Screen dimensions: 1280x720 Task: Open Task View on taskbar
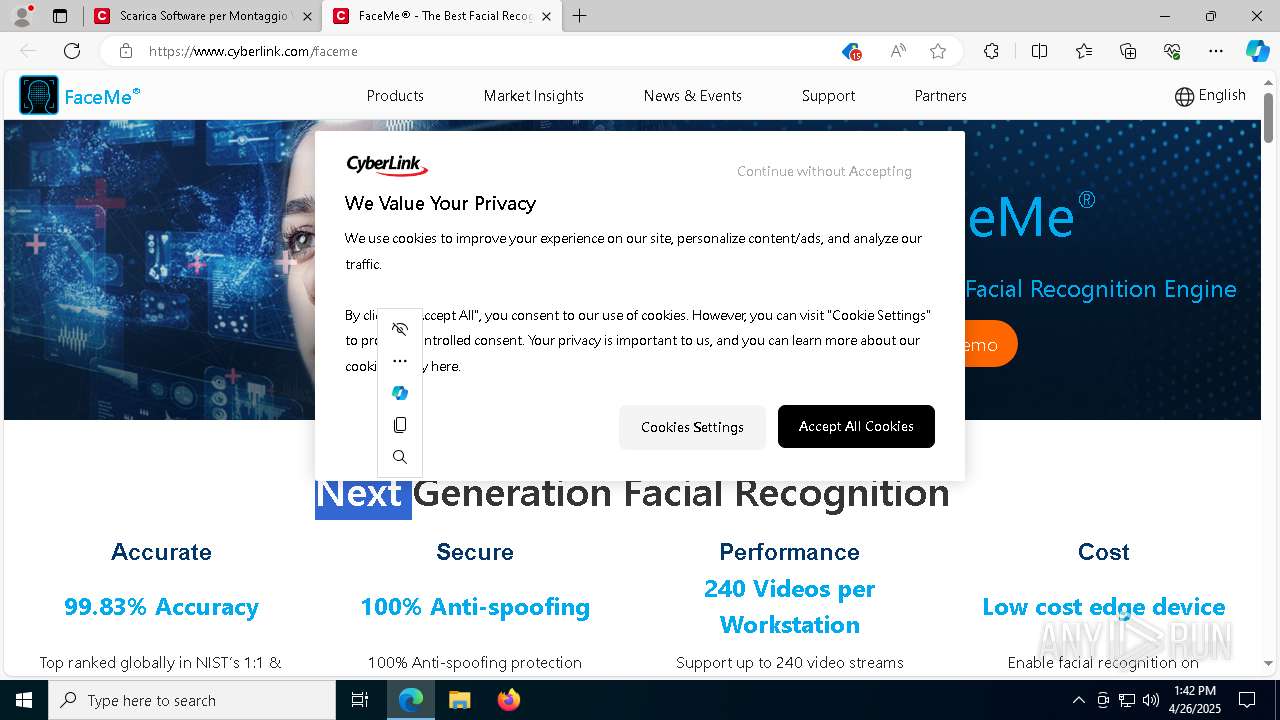[x=360, y=700]
